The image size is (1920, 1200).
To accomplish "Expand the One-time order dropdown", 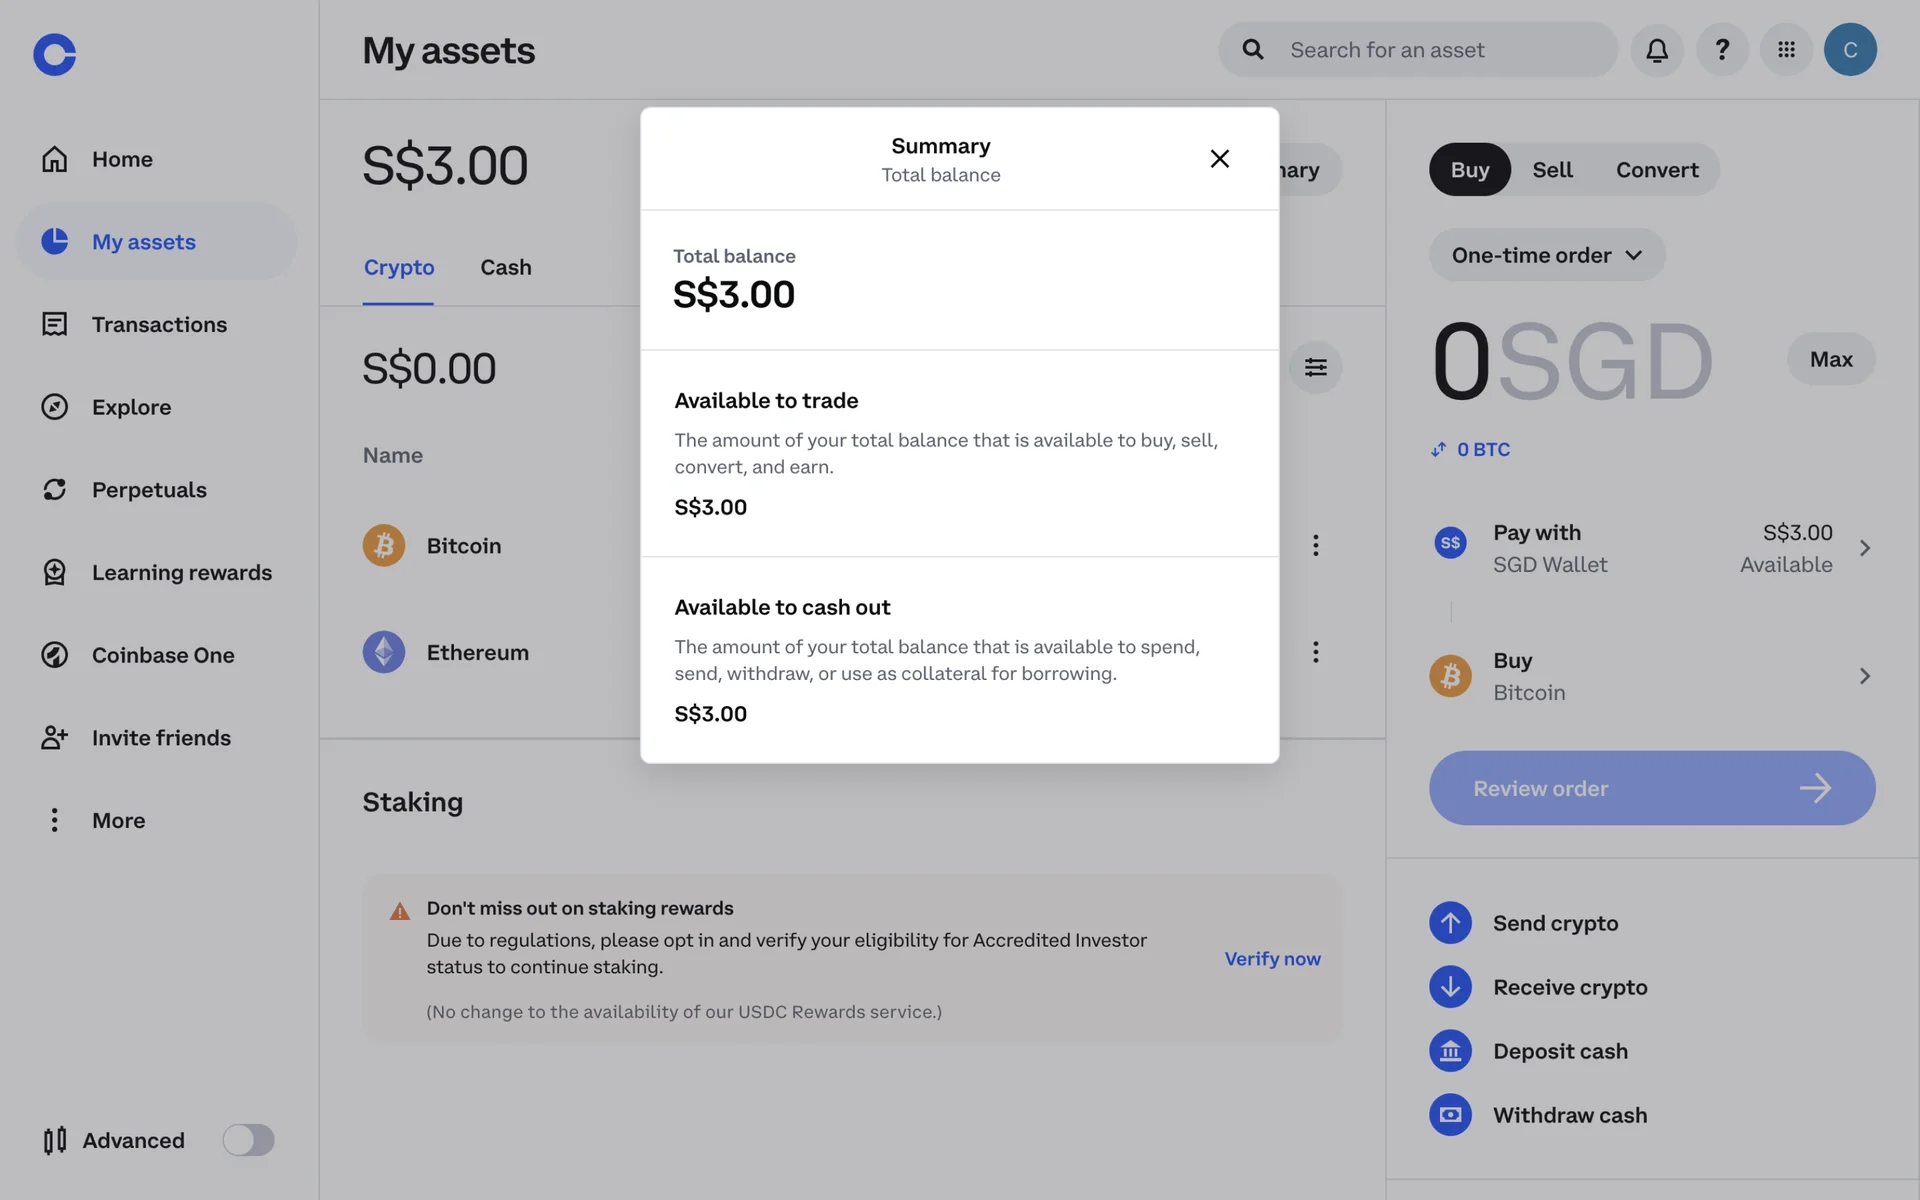I will pyautogui.click(x=1546, y=255).
